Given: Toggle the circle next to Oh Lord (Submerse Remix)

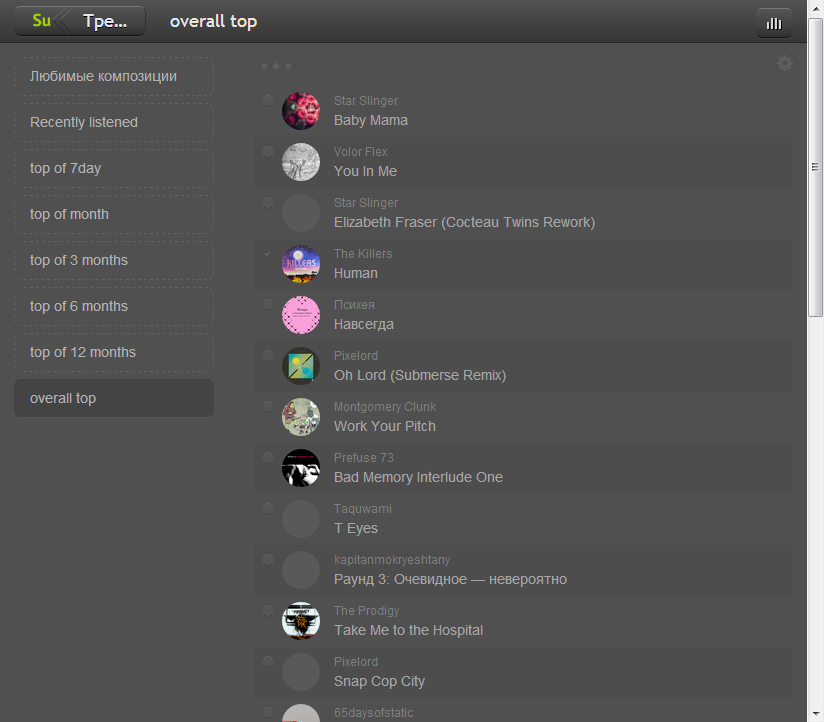Looking at the screenshot, I should 267,355.
